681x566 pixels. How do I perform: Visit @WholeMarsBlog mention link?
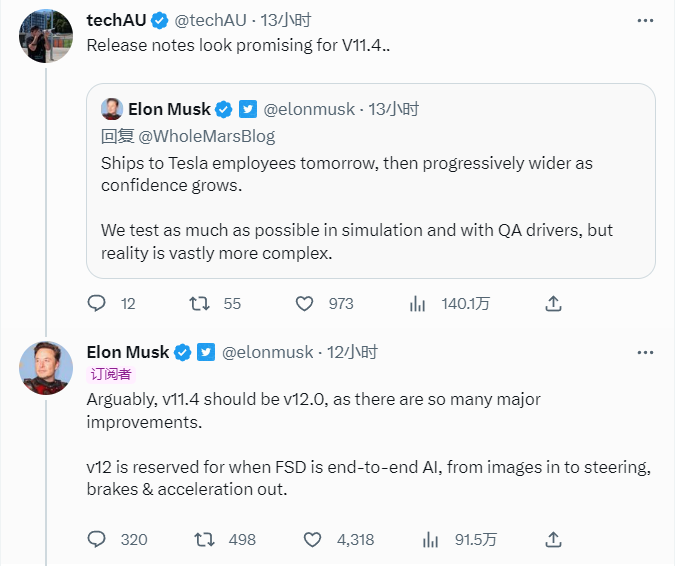(207, 136)
